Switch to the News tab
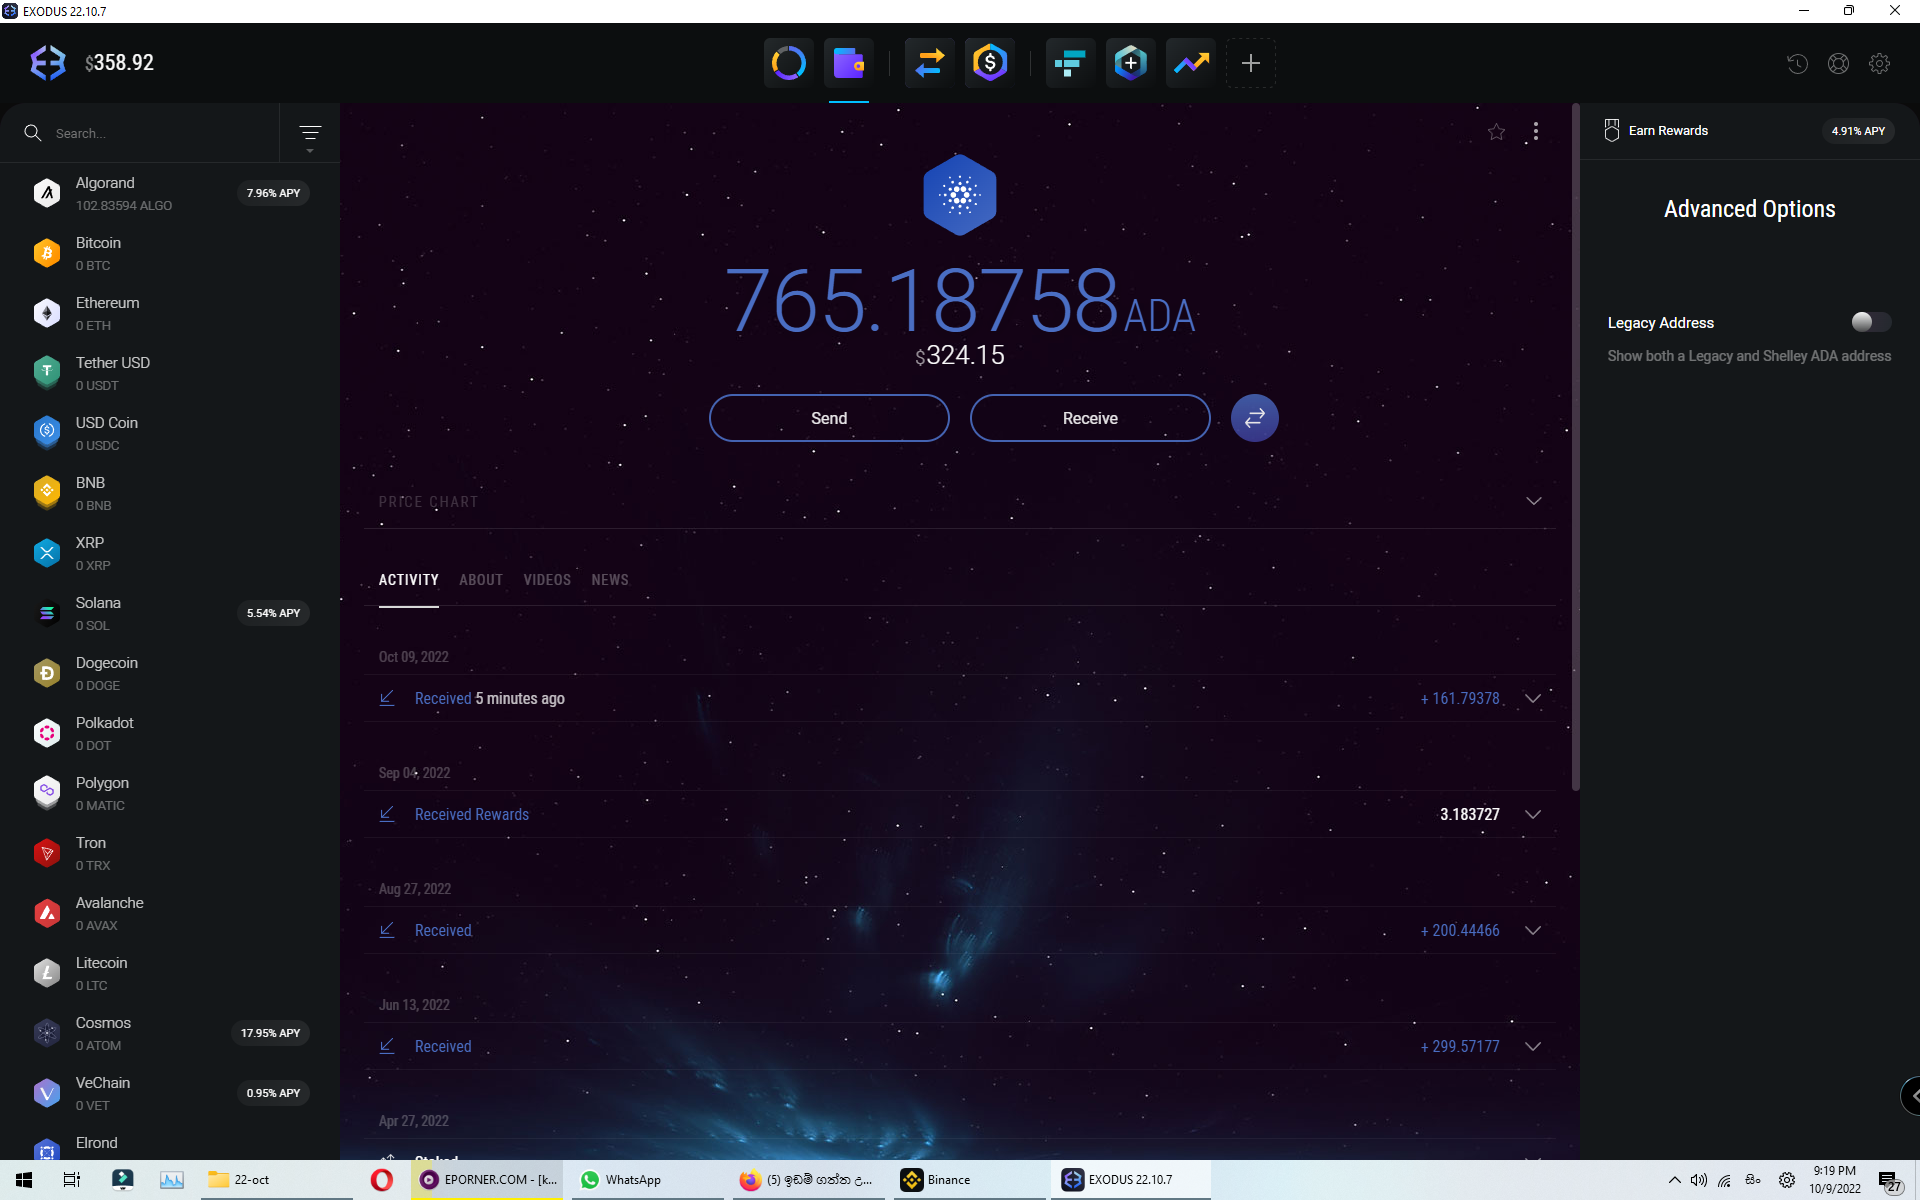This screenshot has height=1200, width=1920. tap(610, 580)
